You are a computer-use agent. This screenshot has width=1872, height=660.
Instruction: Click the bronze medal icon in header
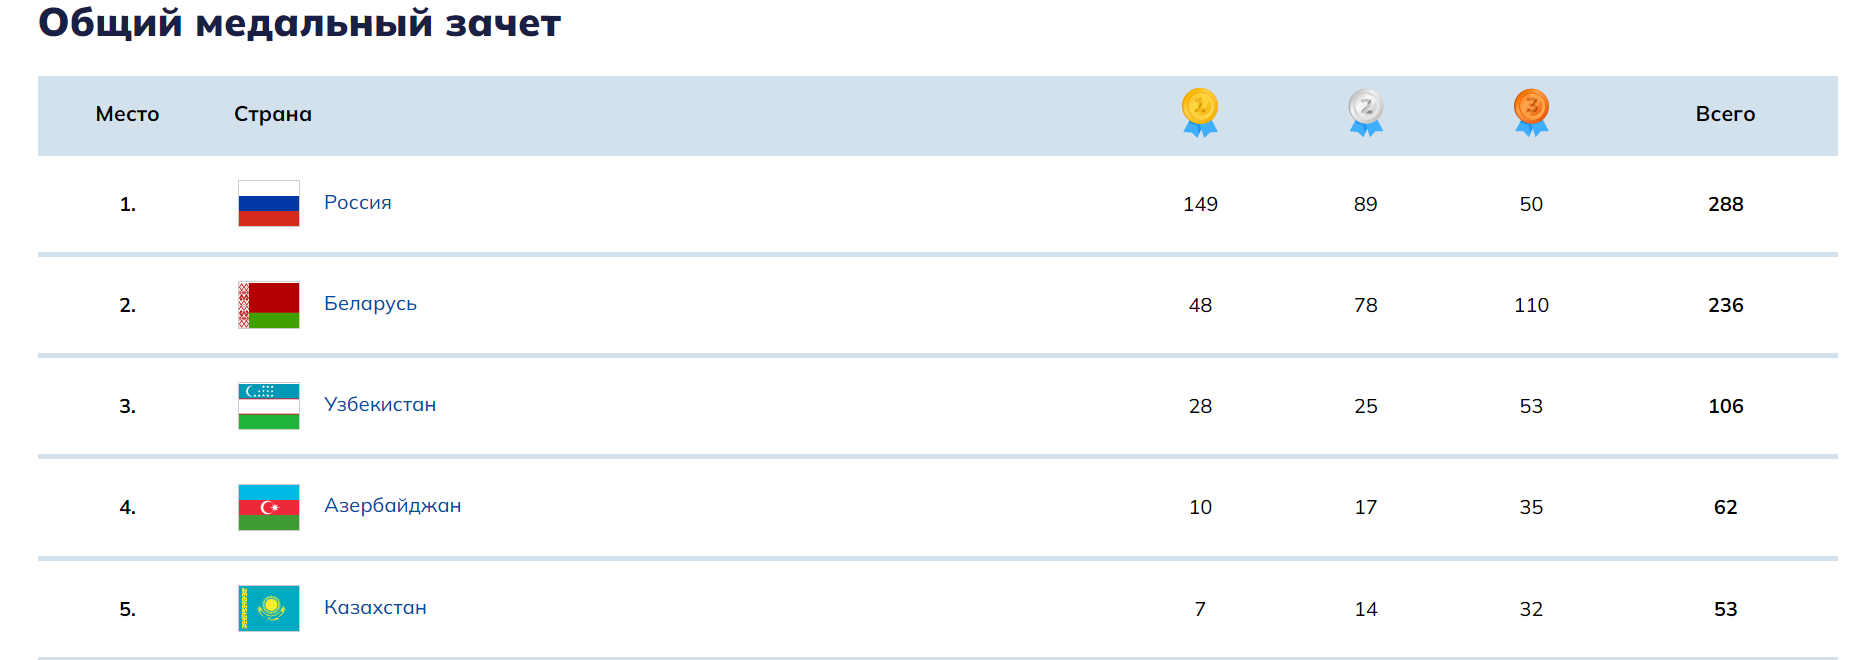coord(1531,112)
